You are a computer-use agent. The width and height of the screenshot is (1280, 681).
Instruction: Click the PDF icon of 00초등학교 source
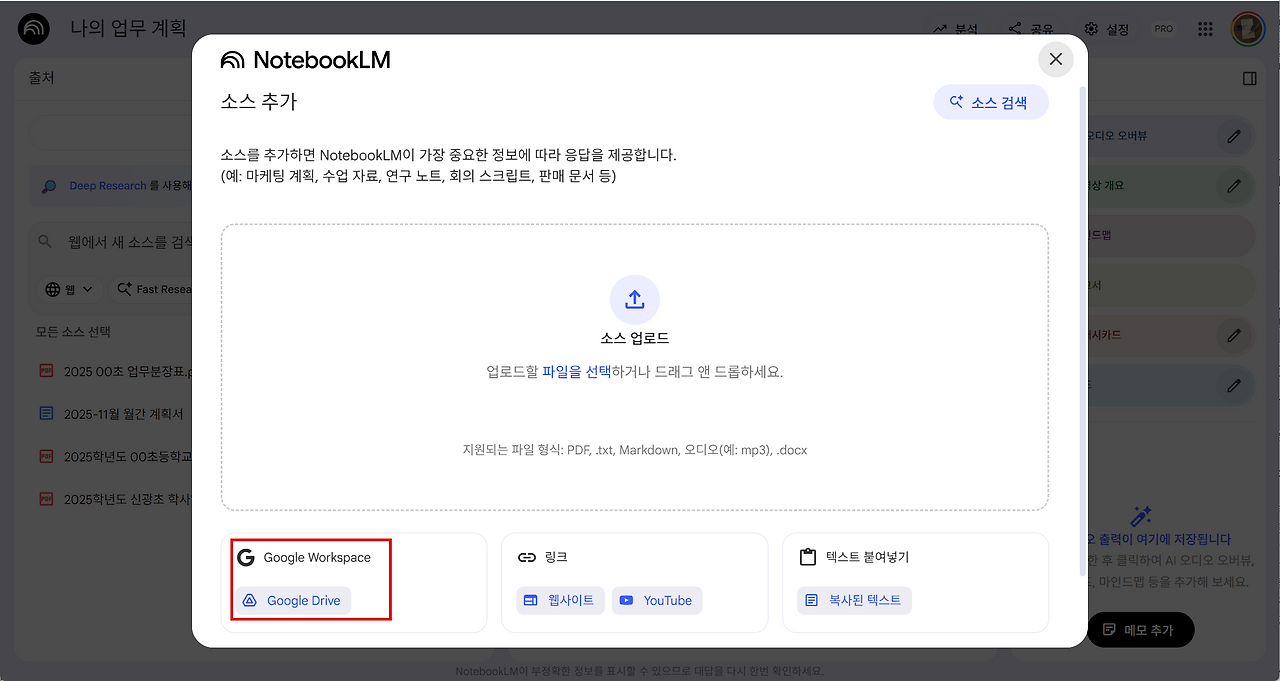46,456
